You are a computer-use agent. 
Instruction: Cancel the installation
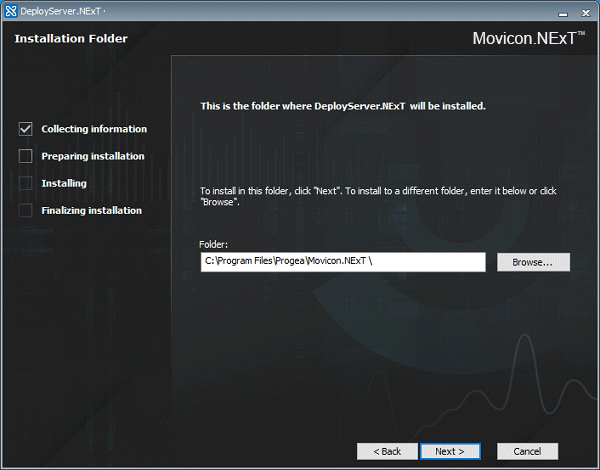(x=527, y=451)
